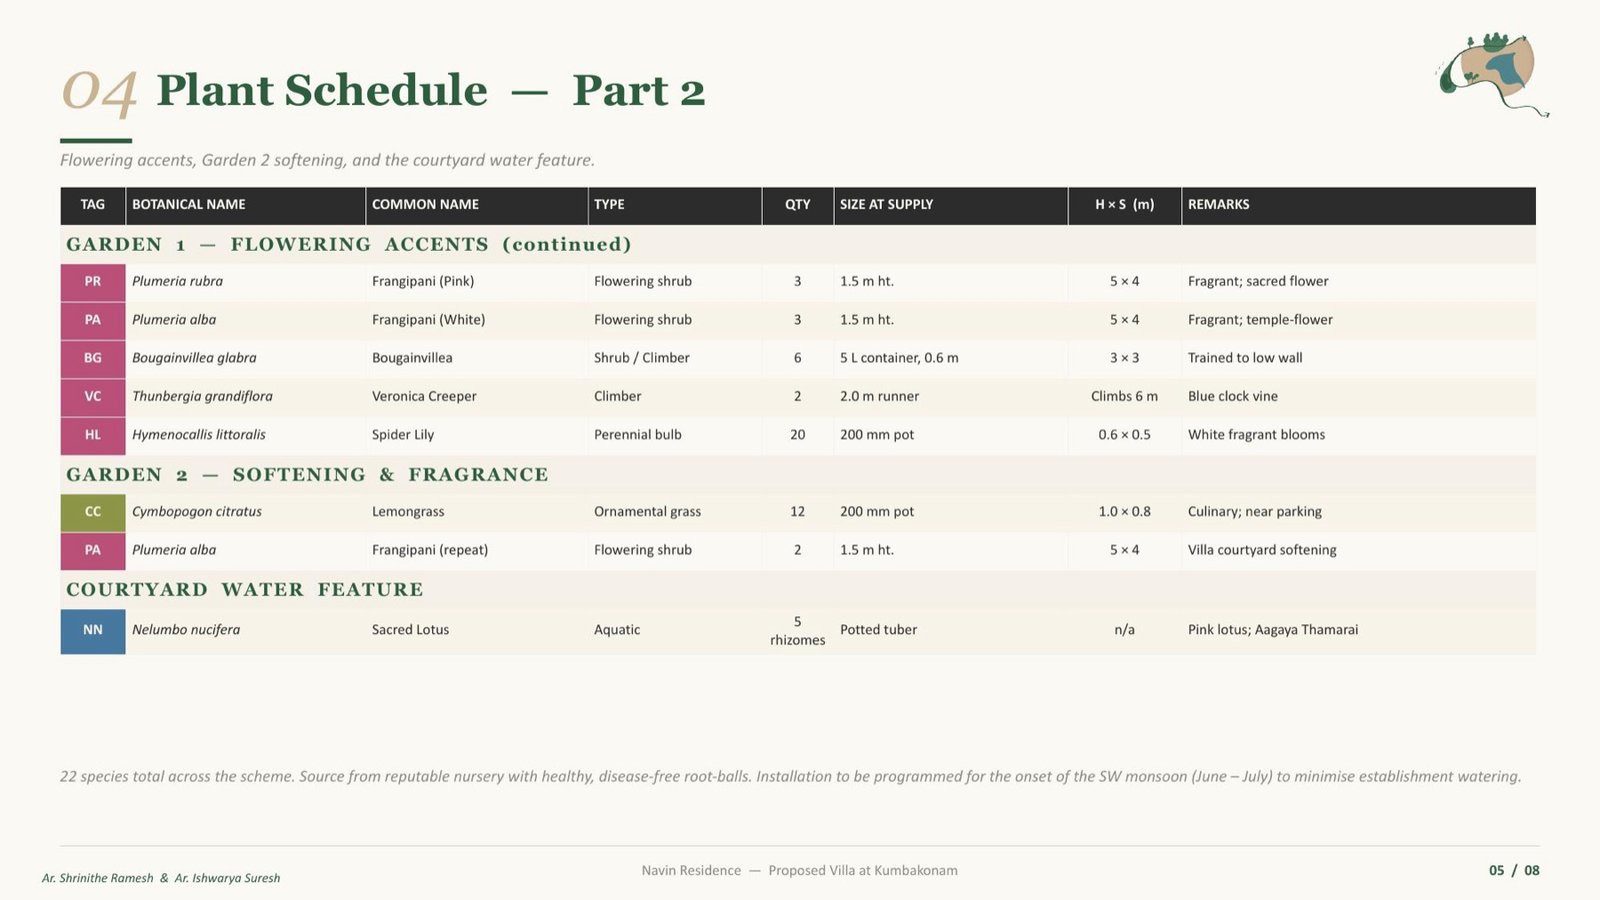Click remark Culinary; near parking
The width and height of the screenshot is (1600, 900).
click(1255, 512)
